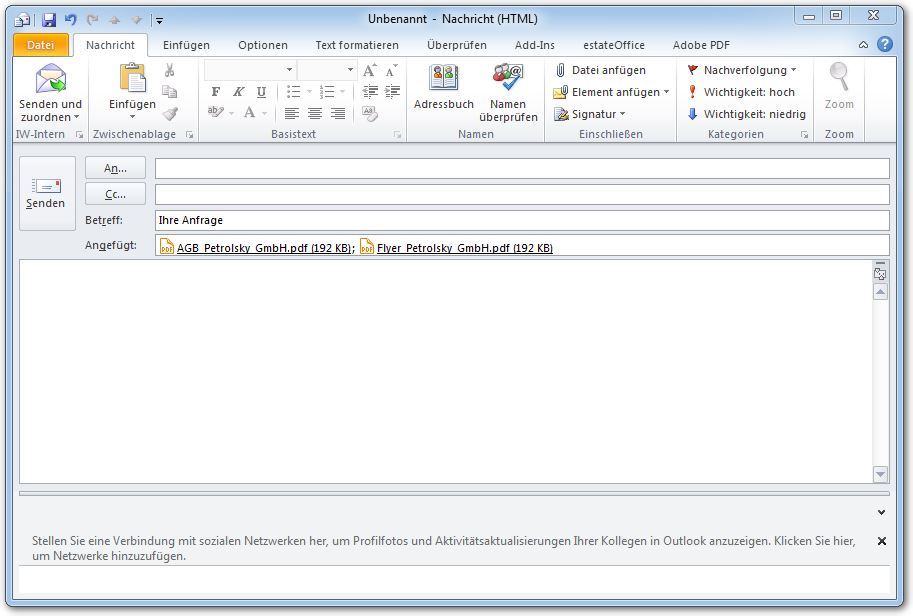Click the An... recipient button

(115, 168)
